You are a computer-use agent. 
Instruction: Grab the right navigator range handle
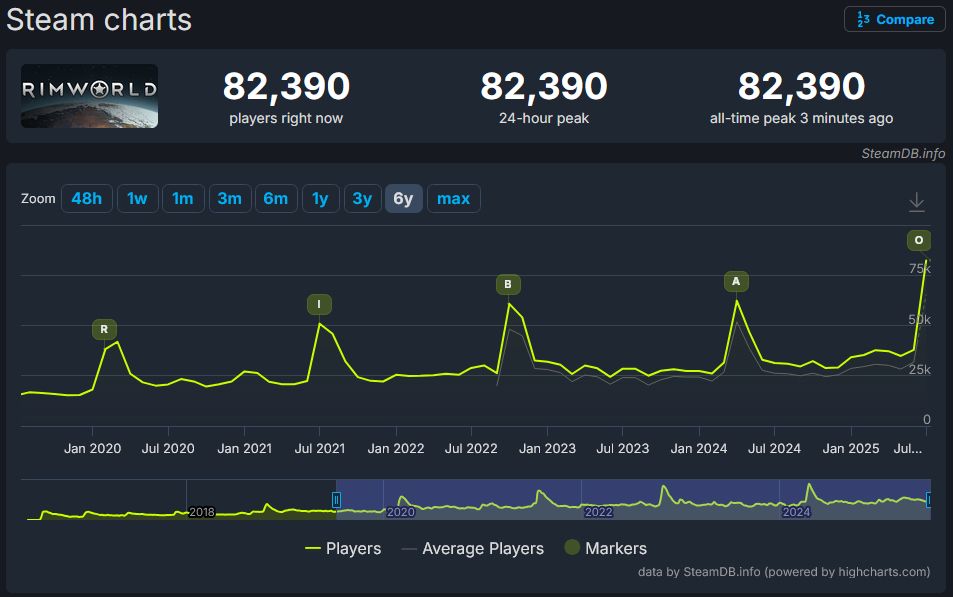[x=929, y=500]
